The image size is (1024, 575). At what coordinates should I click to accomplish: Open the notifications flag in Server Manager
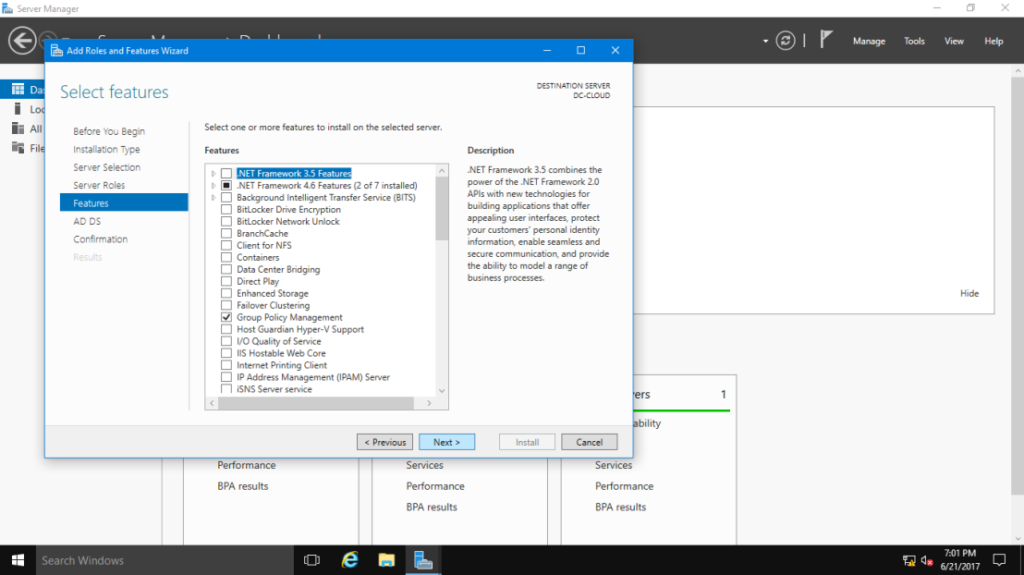[826, 40]
